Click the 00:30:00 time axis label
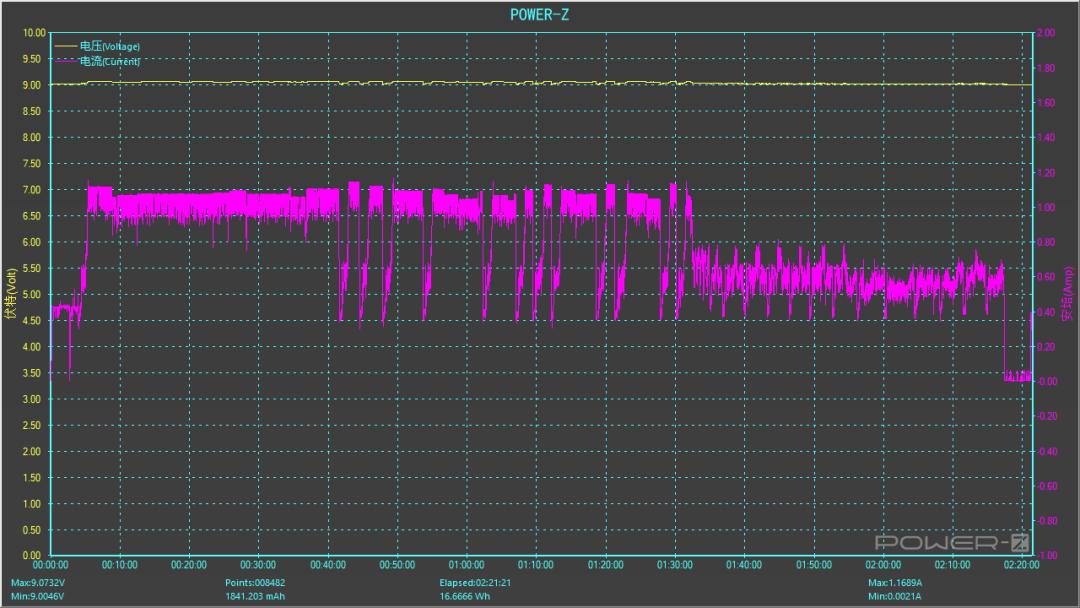This screenshot has width=1080, height=608. pyautogui.click(x=258, y=565)
